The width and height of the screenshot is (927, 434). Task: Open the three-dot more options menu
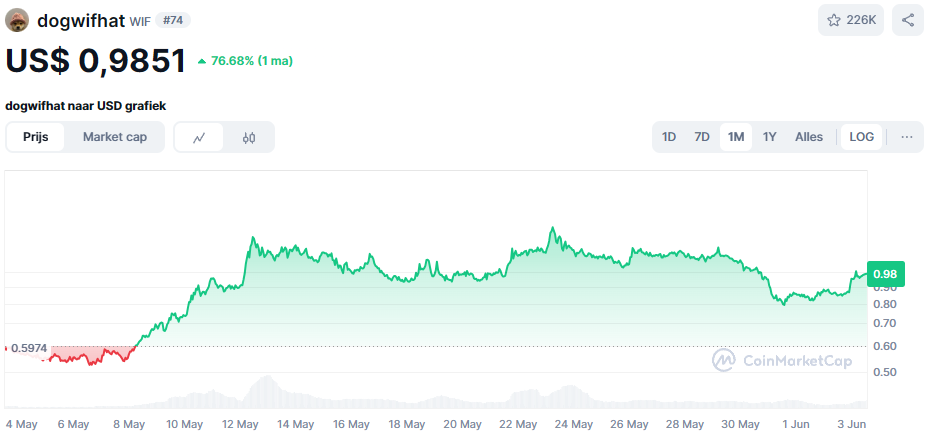907,137
